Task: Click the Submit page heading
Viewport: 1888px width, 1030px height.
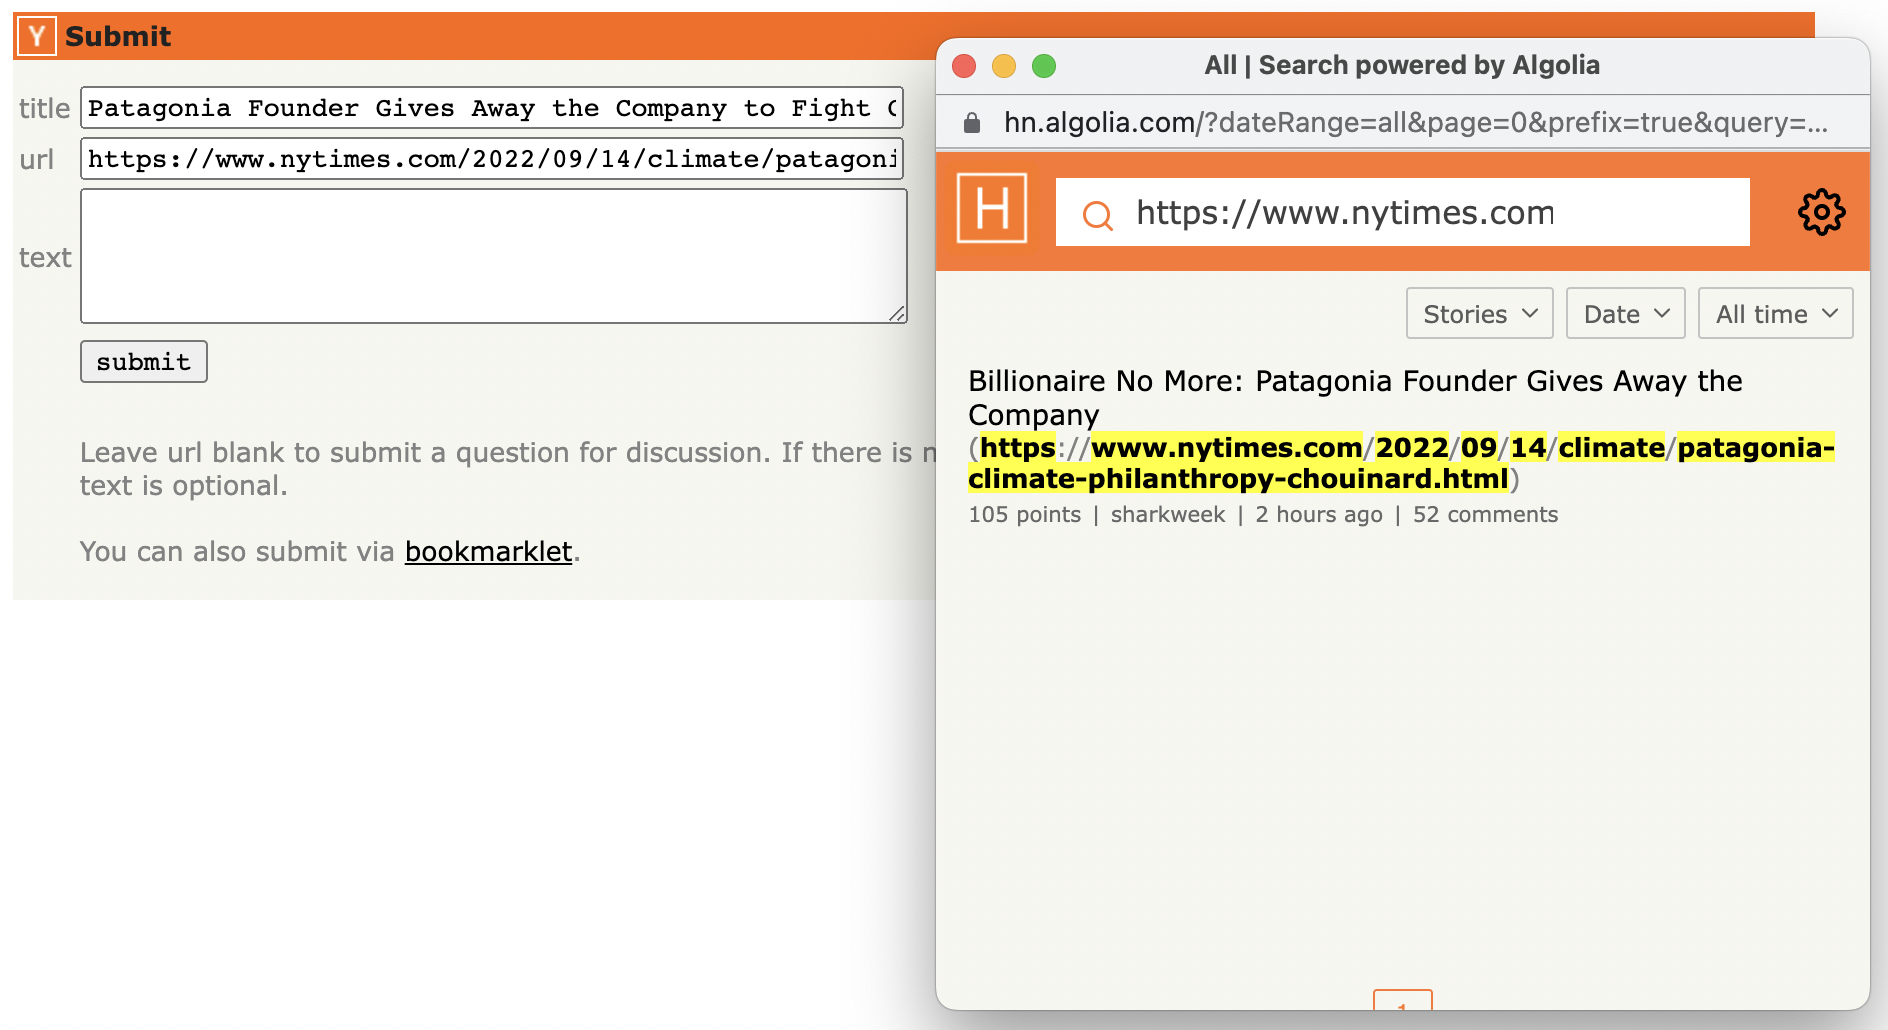Action: 118,37
